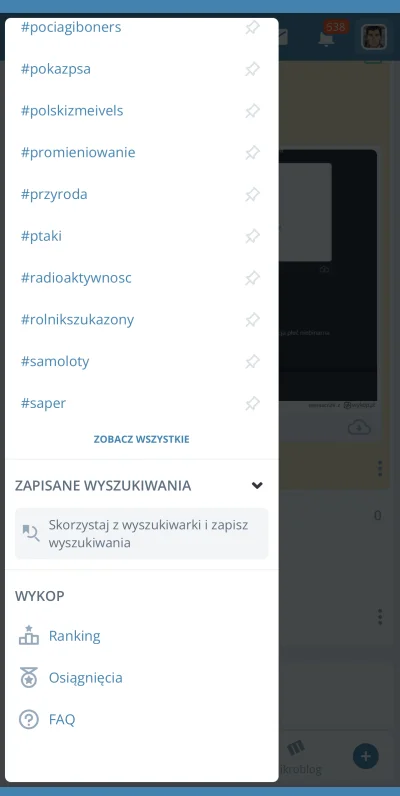
Task: Pin the #samoloty tag
Action: point(252,361)
